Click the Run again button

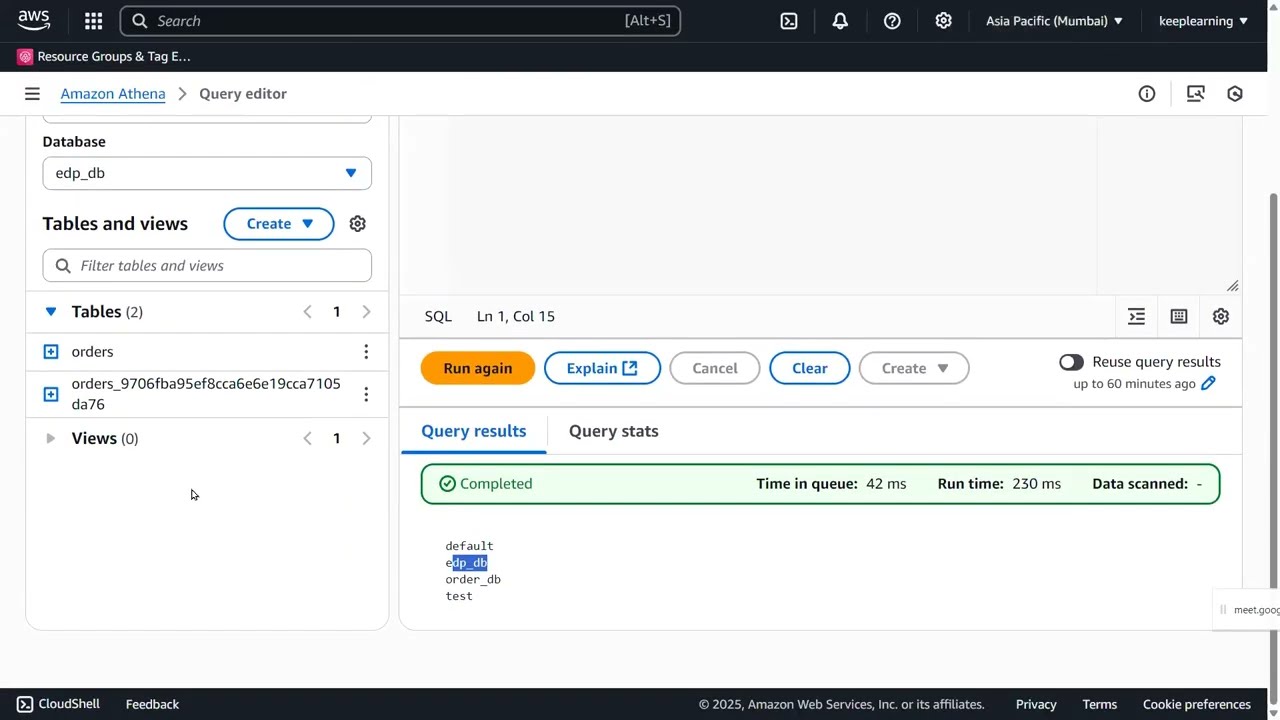tap(478, 368)
